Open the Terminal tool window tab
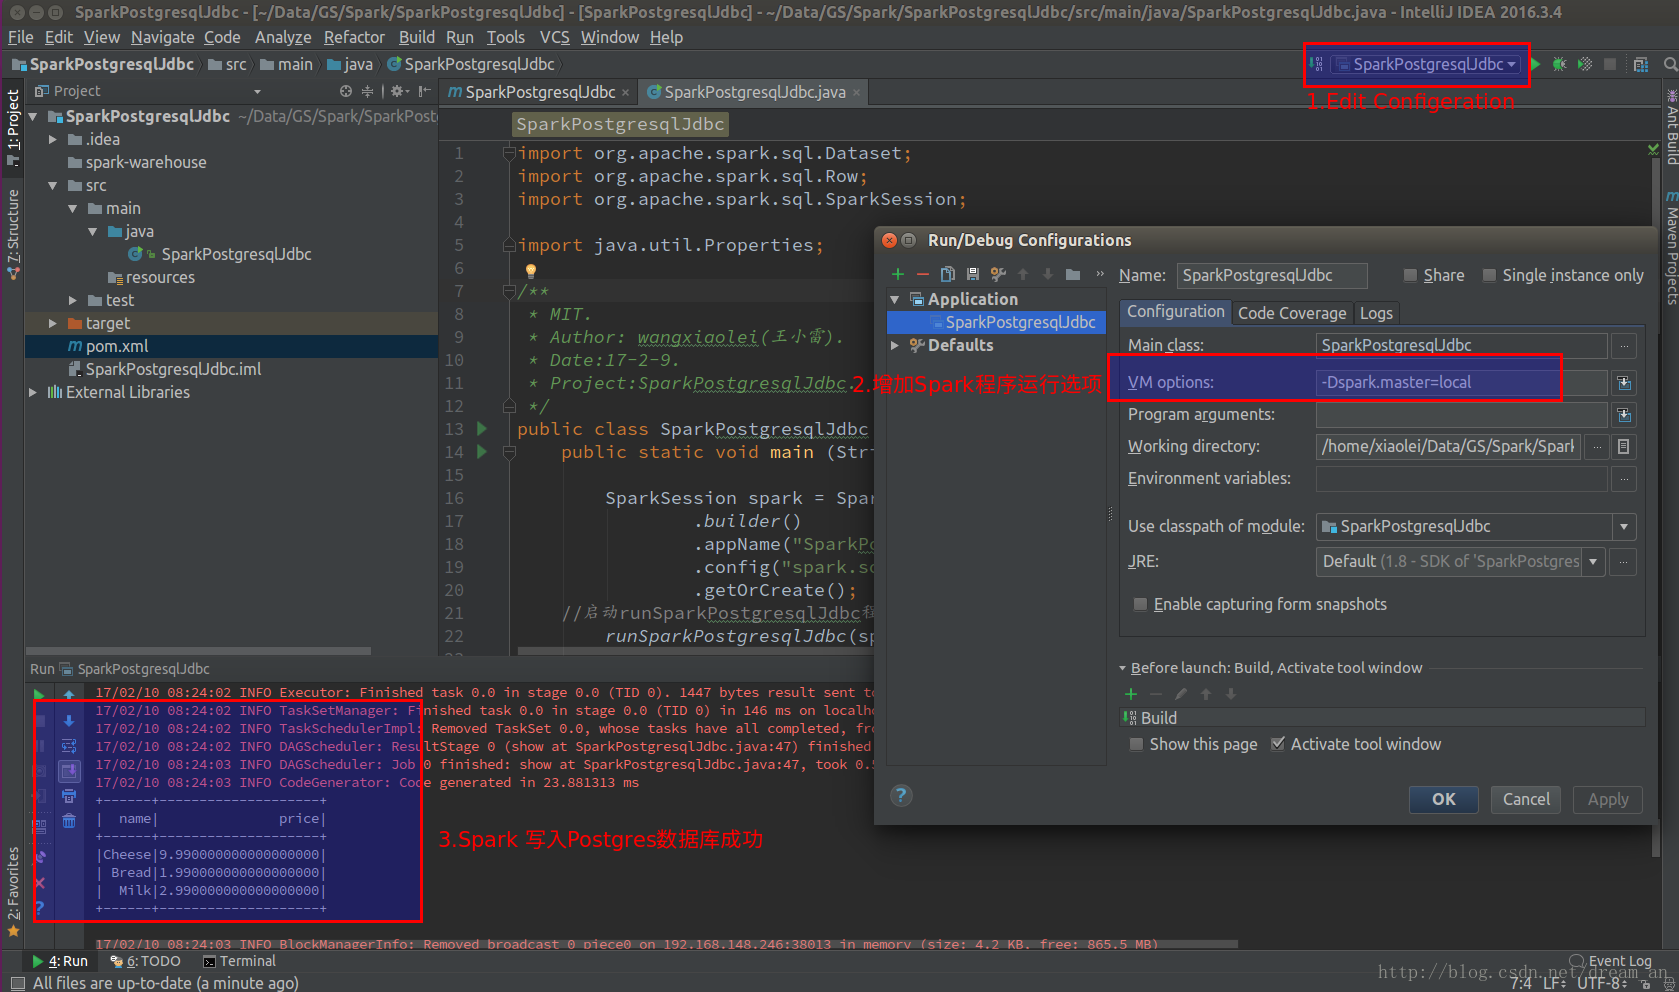 tap(239, 961)
